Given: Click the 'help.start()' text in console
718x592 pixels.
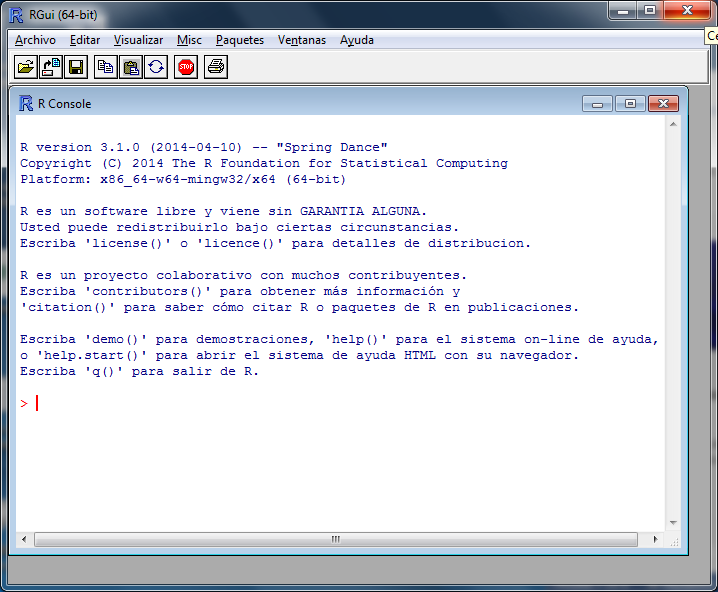Looking at the screenshot, I should pos(92,355).
